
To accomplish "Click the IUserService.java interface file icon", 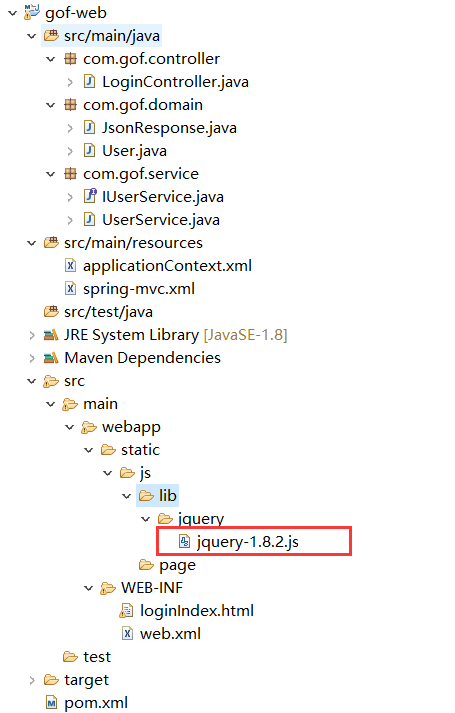I will (90, 196).
